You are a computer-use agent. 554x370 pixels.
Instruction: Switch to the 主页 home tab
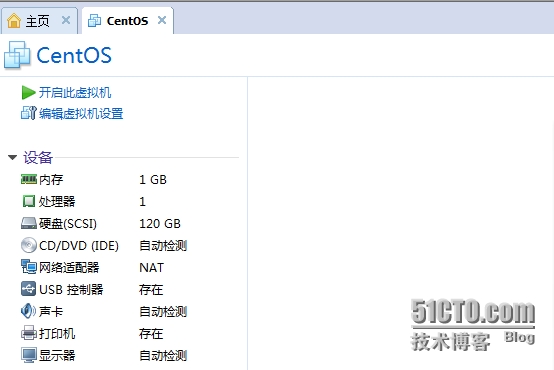39,21
